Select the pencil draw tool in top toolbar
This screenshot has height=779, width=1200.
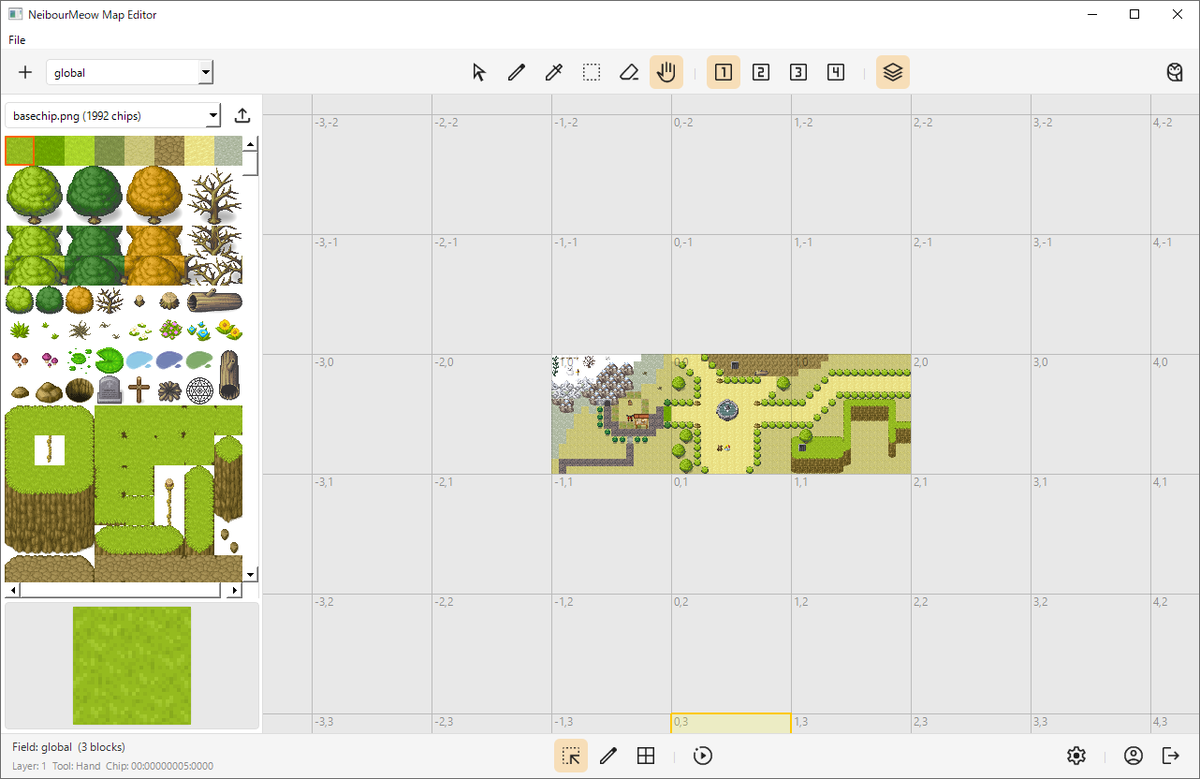(516, 72)
